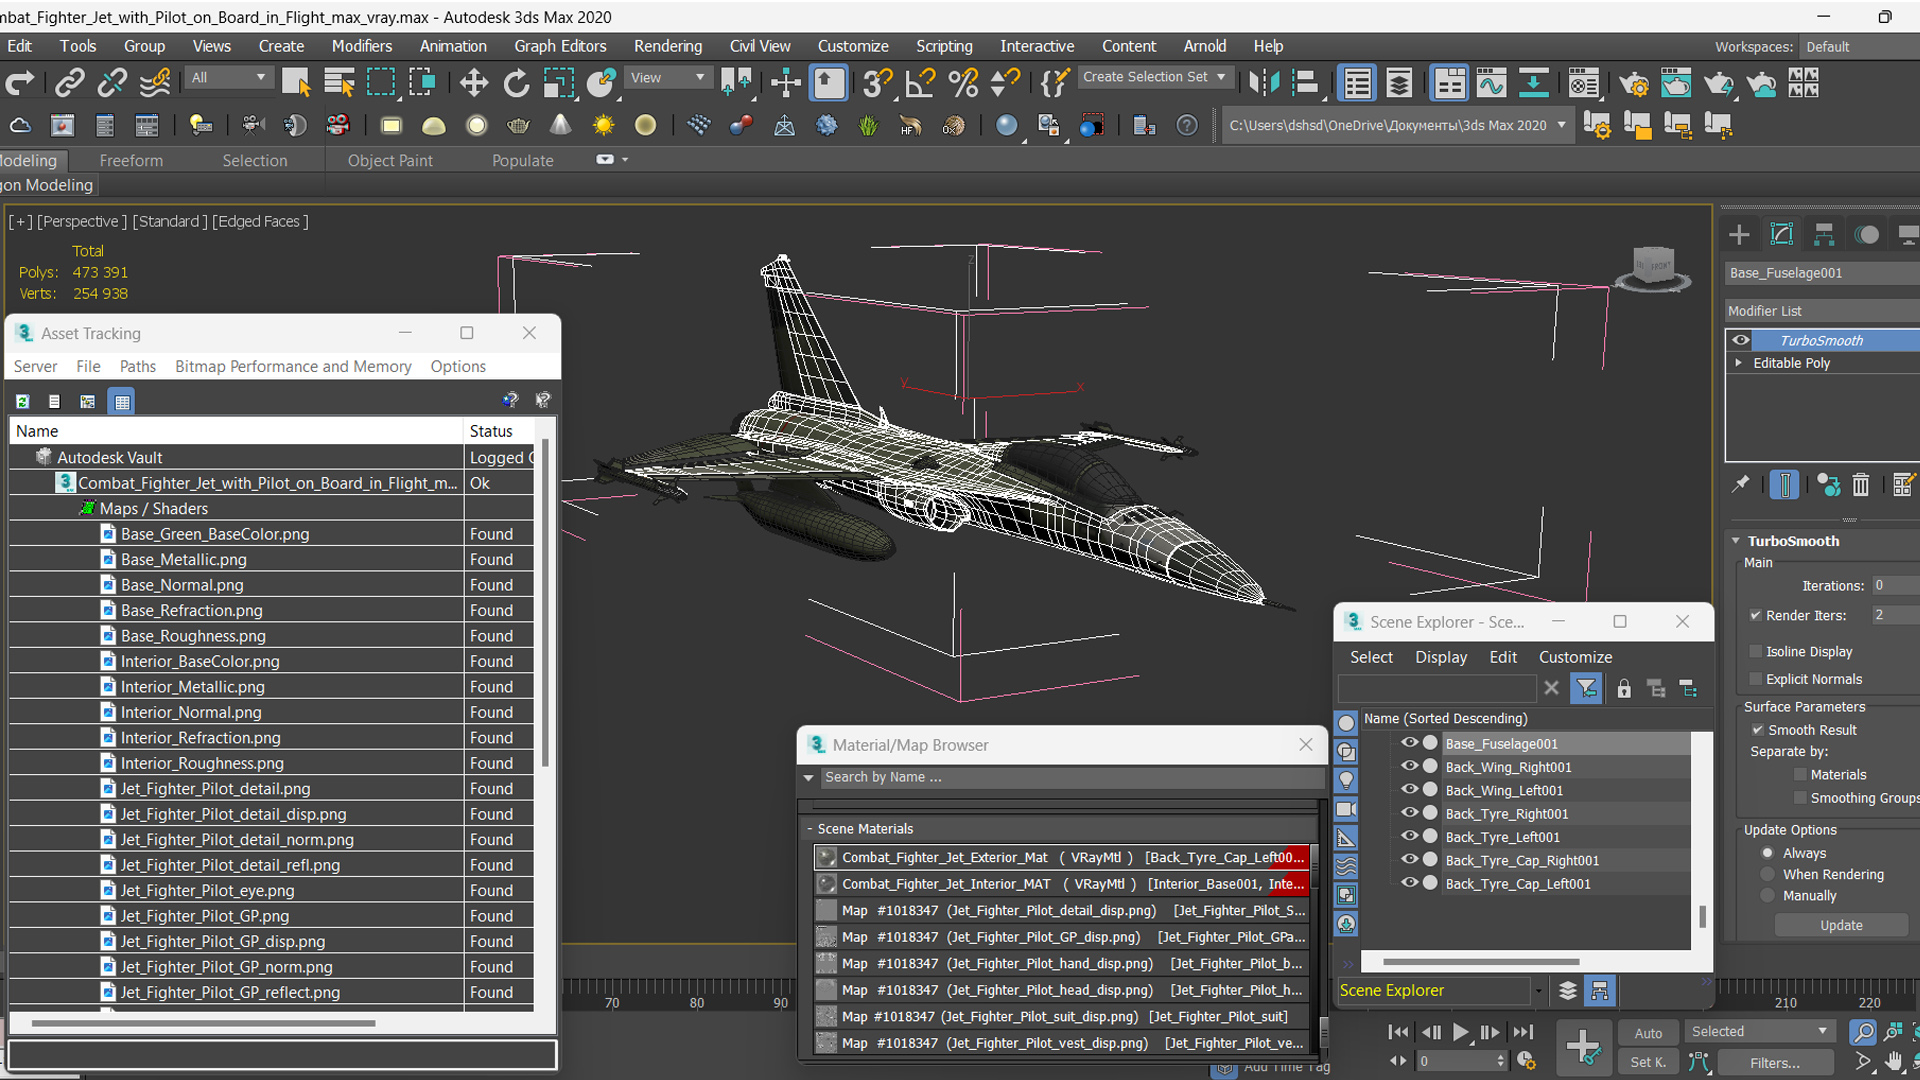Toggle Smooth Result checkbox
Image resolution: width=1920 pixels, height=1080 pixels.
(1757, 730)
